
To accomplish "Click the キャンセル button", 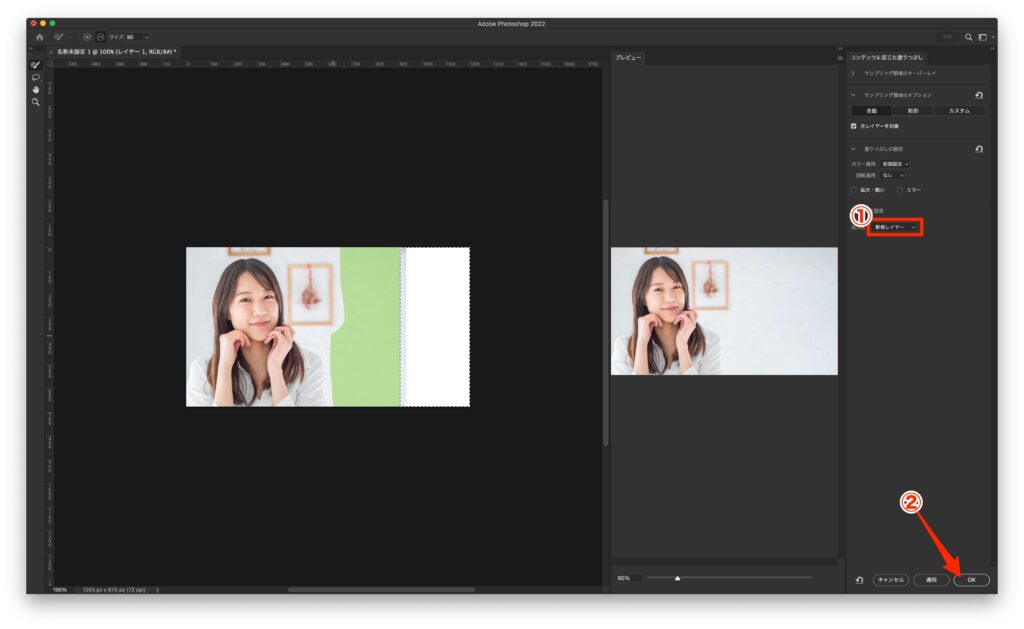I will [891, 580].
